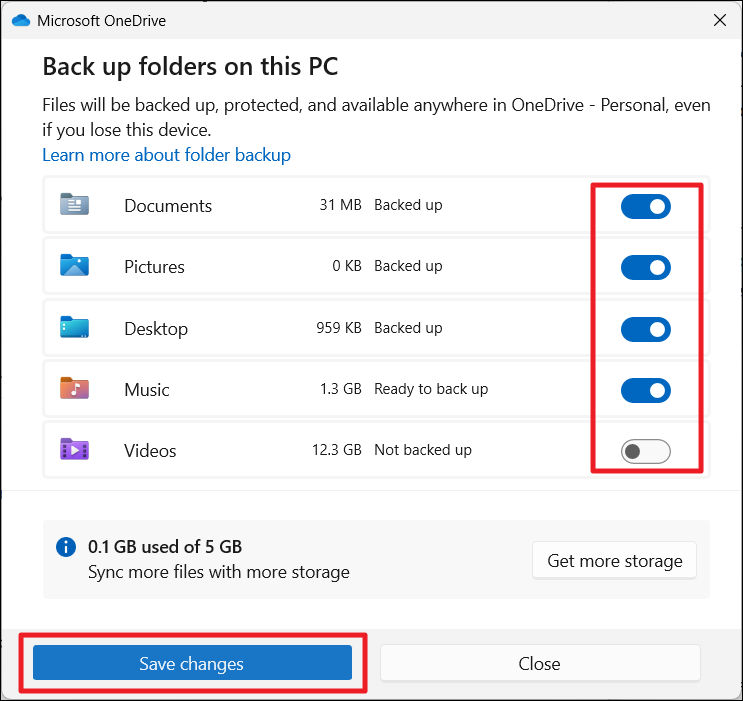Viewport: 743px width, 701px height.
Task: Open the Learn more about folder backup link
Action: click(x=166, y=155)
